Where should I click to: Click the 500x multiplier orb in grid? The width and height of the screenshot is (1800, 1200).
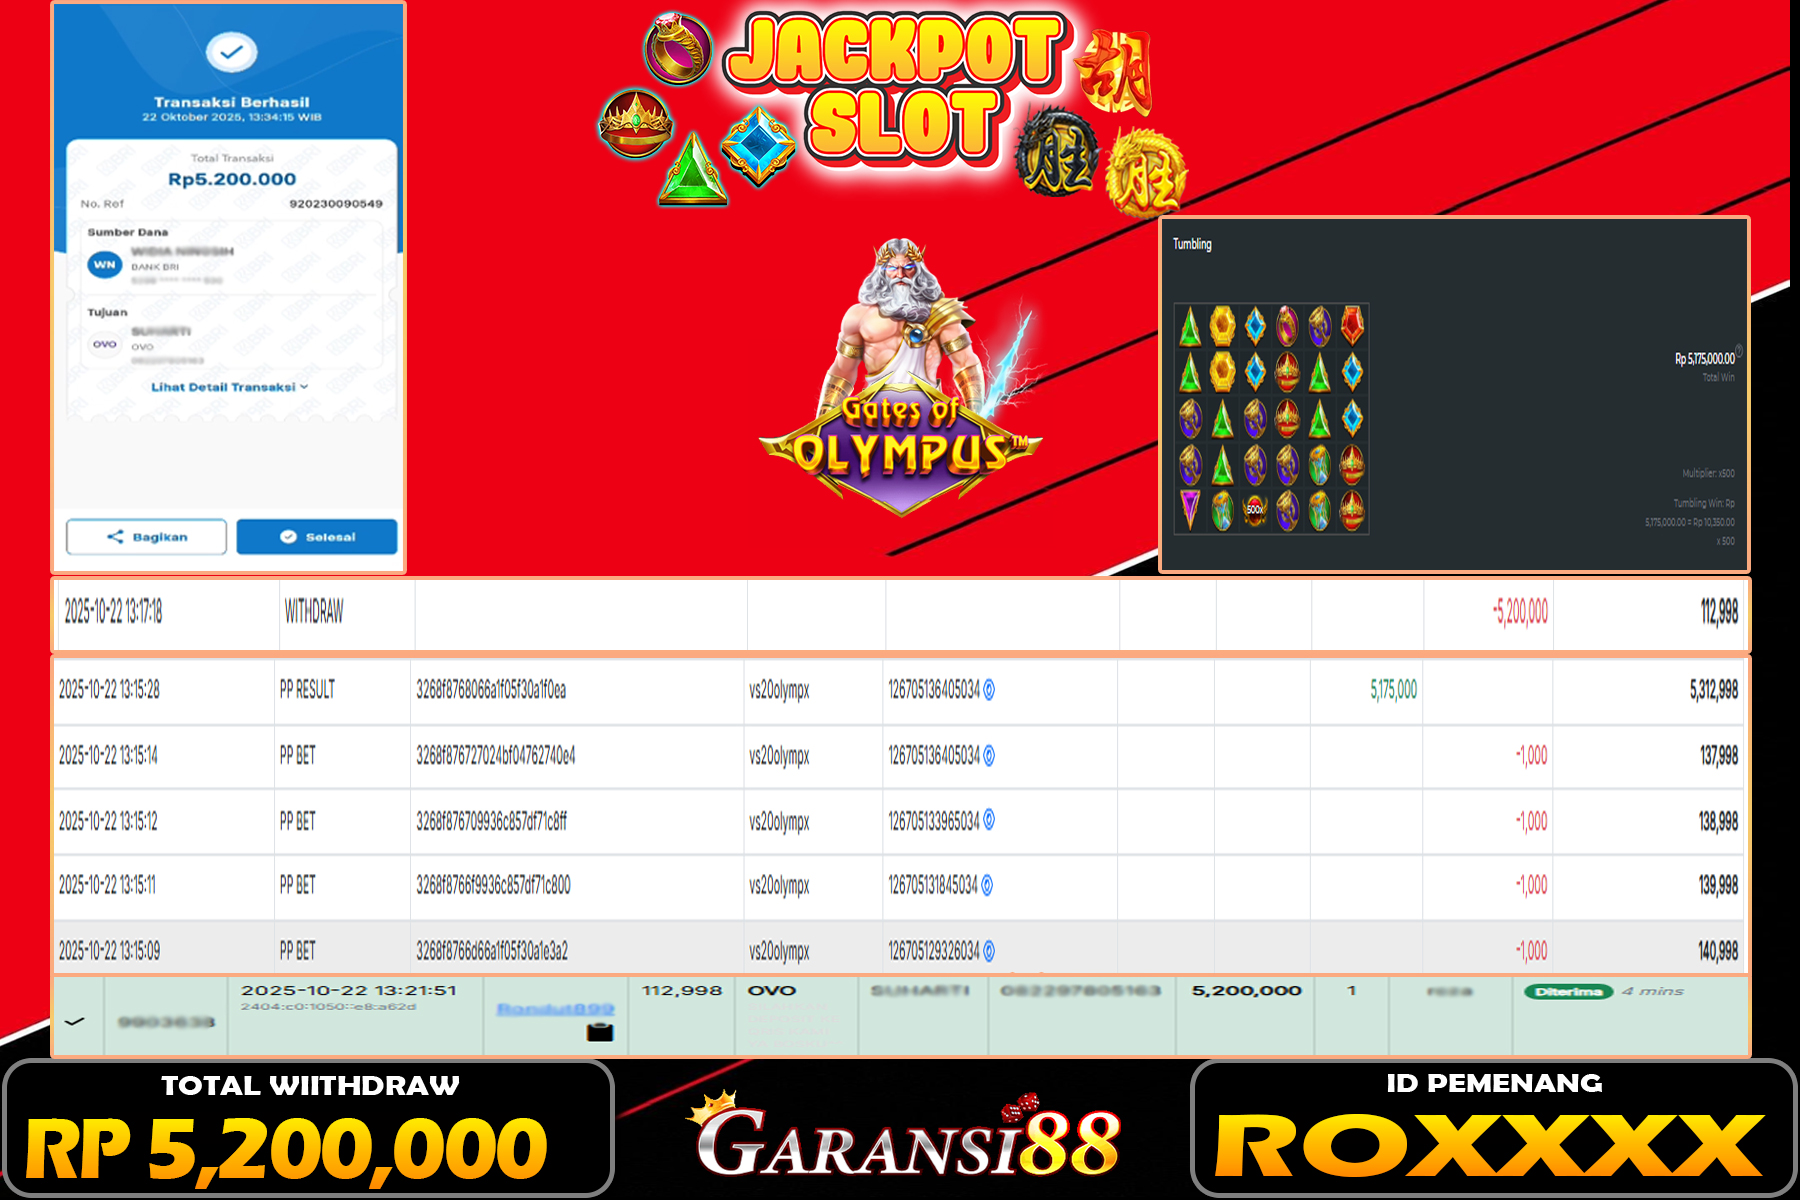coord(1255,510)
